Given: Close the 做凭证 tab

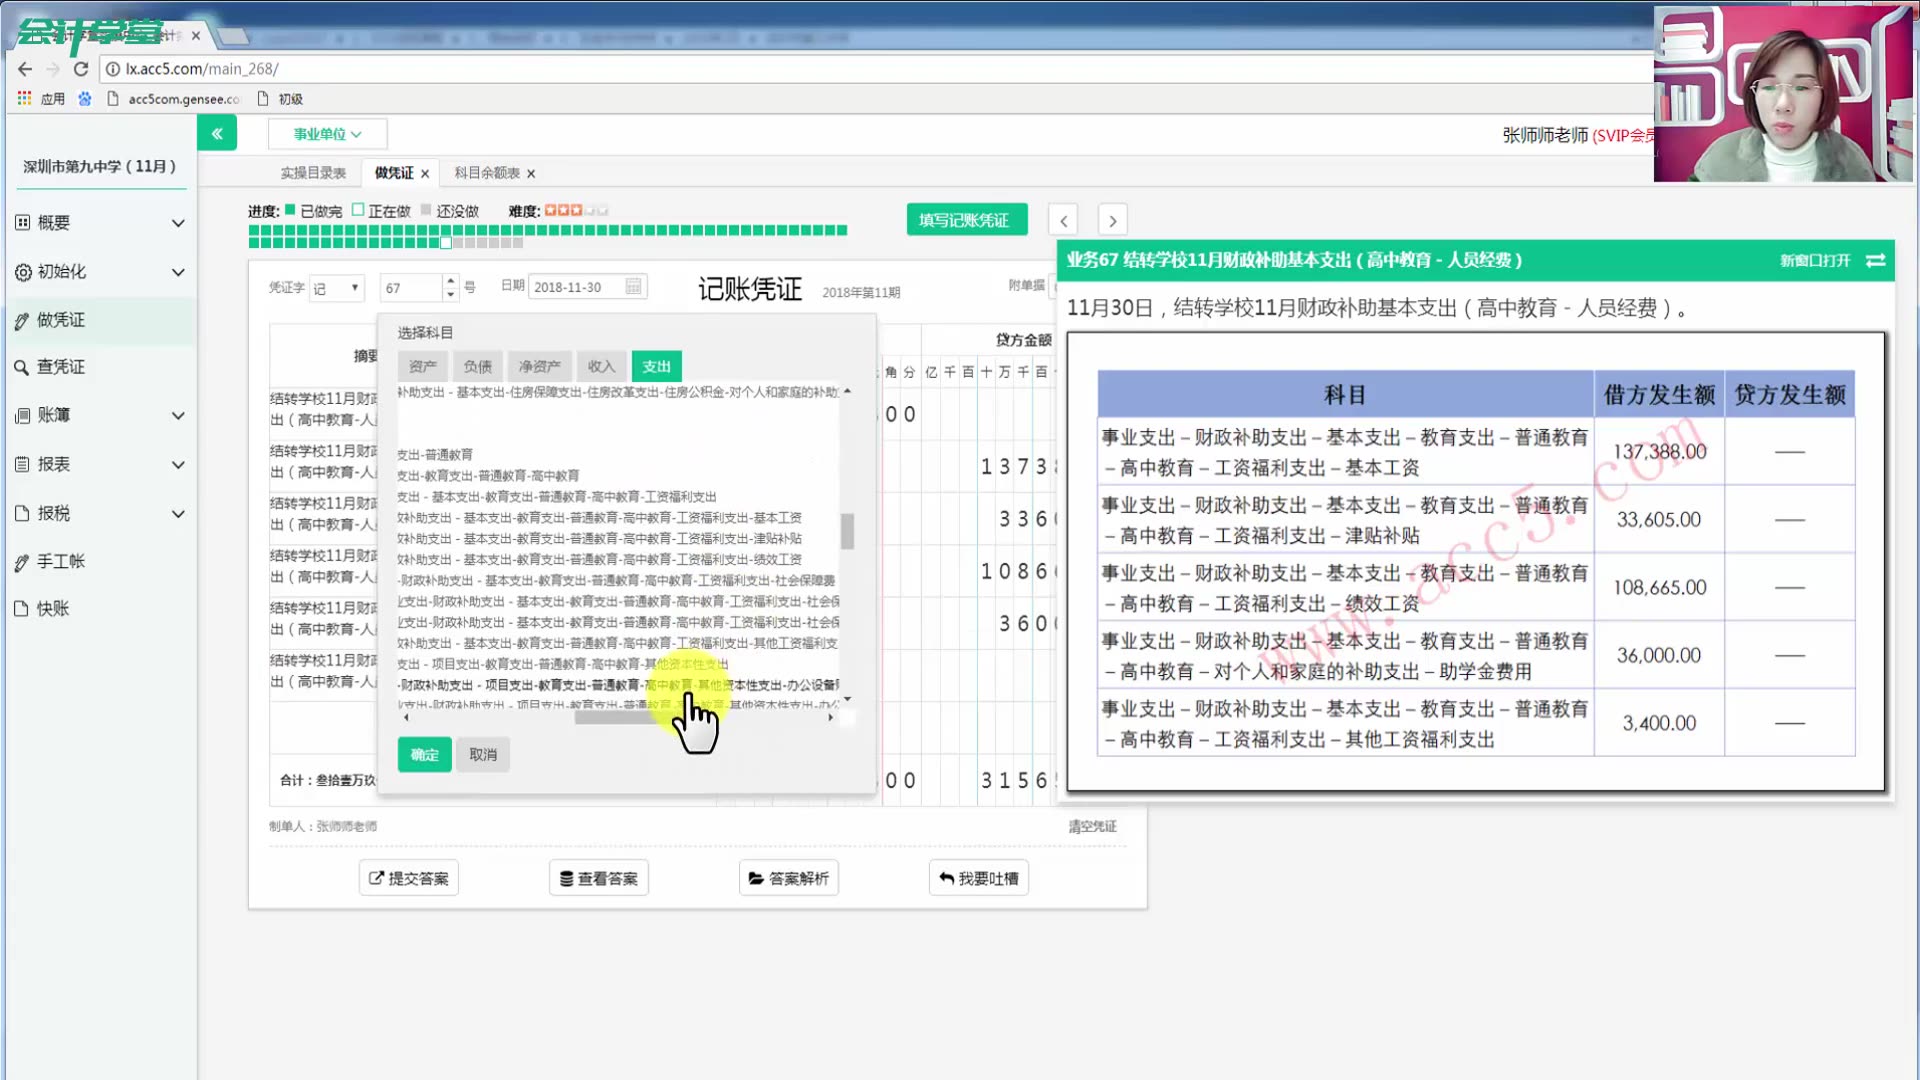Looking at the screenshot, I should click(x=425, y=174).
